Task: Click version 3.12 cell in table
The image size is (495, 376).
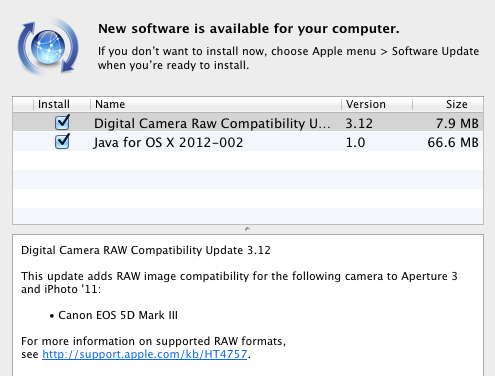Action: tap(359, 124)
